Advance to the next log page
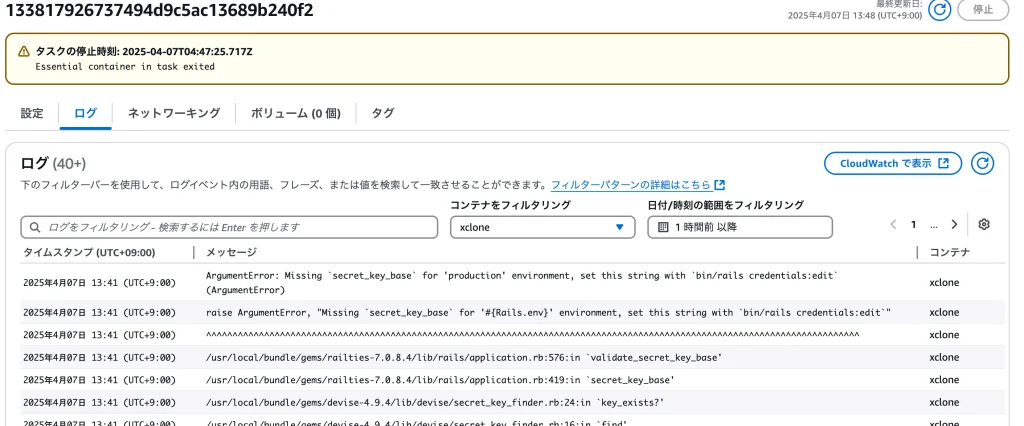Viewport: 1024px width, 426px height. click(954, 225)
